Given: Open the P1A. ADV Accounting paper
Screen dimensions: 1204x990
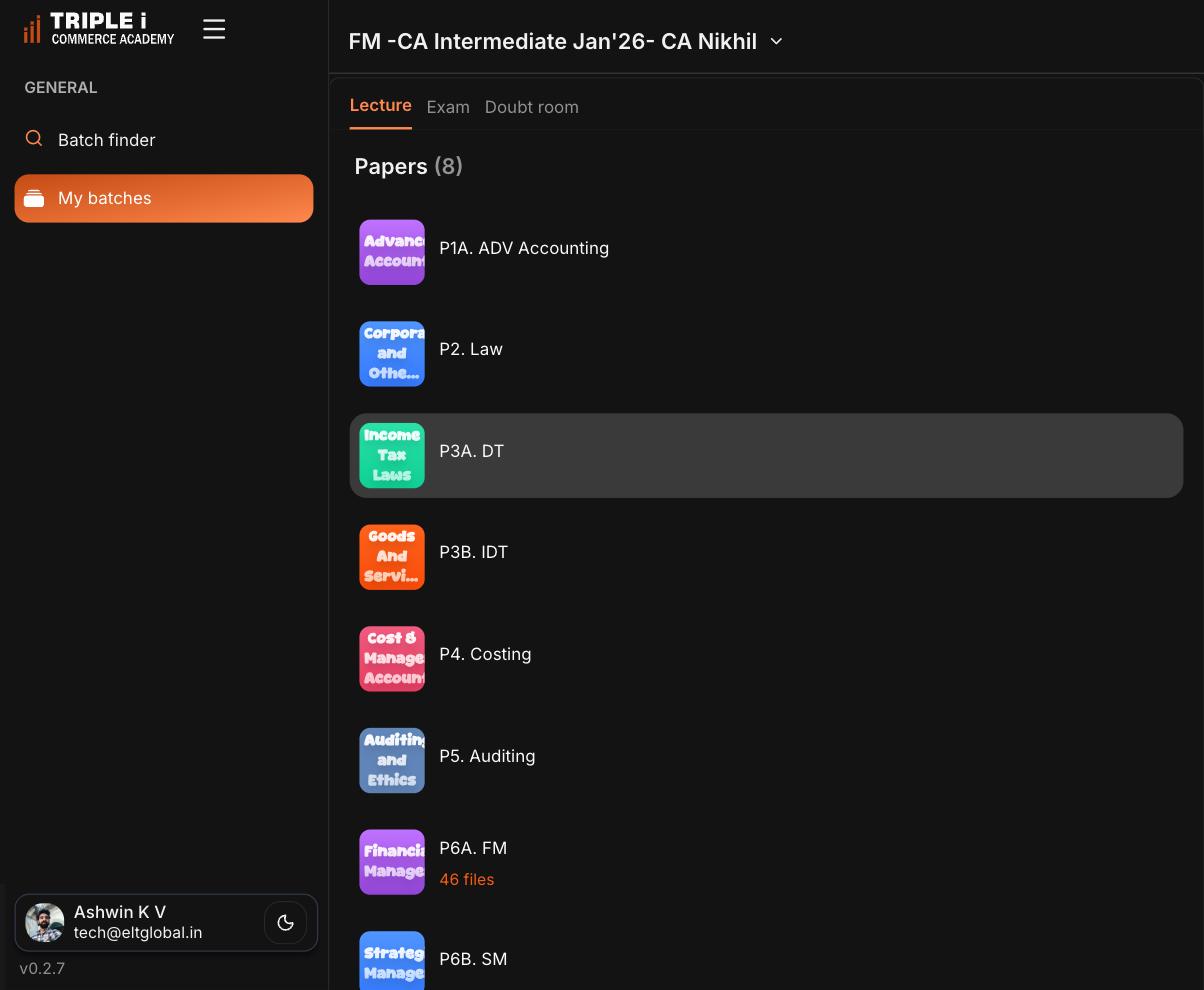Looking at the screenshot, I should click(x=766, y=252).
